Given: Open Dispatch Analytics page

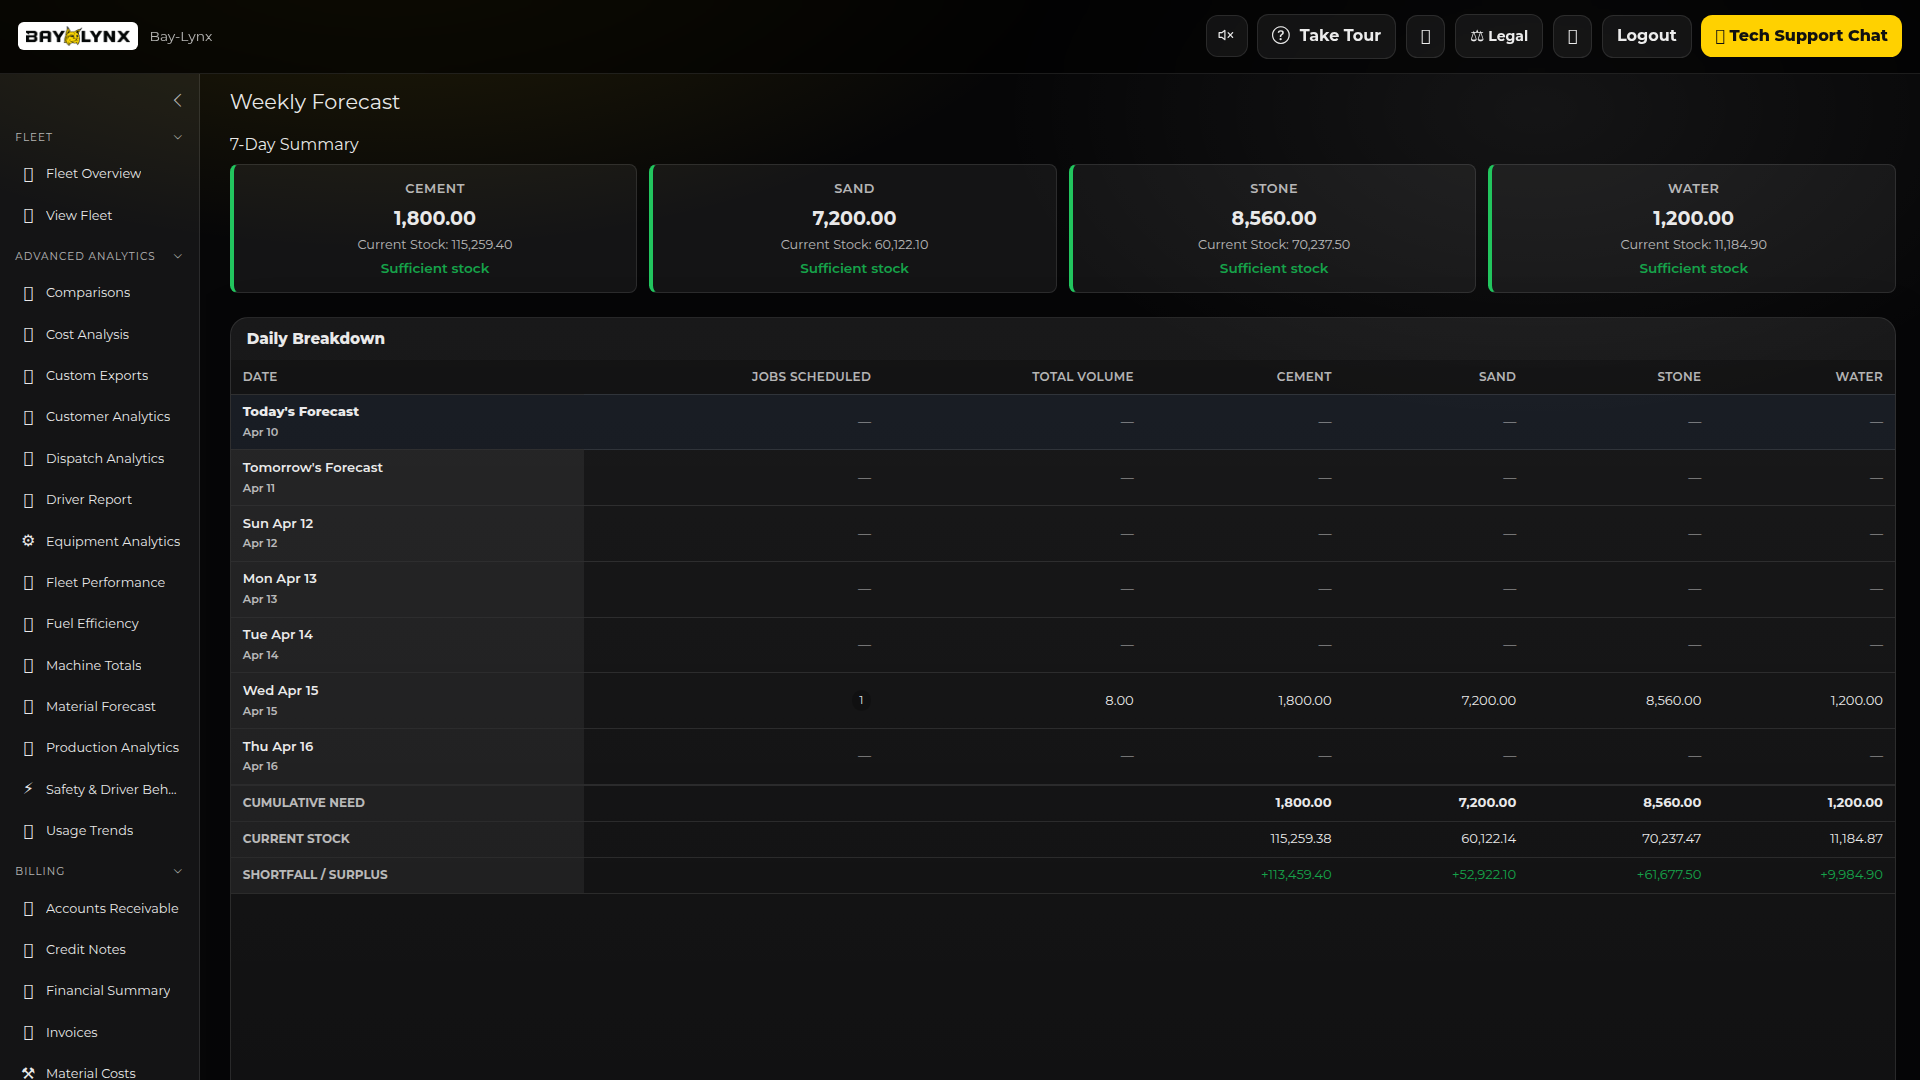Looking at the screenshot, I should point(104,458).
